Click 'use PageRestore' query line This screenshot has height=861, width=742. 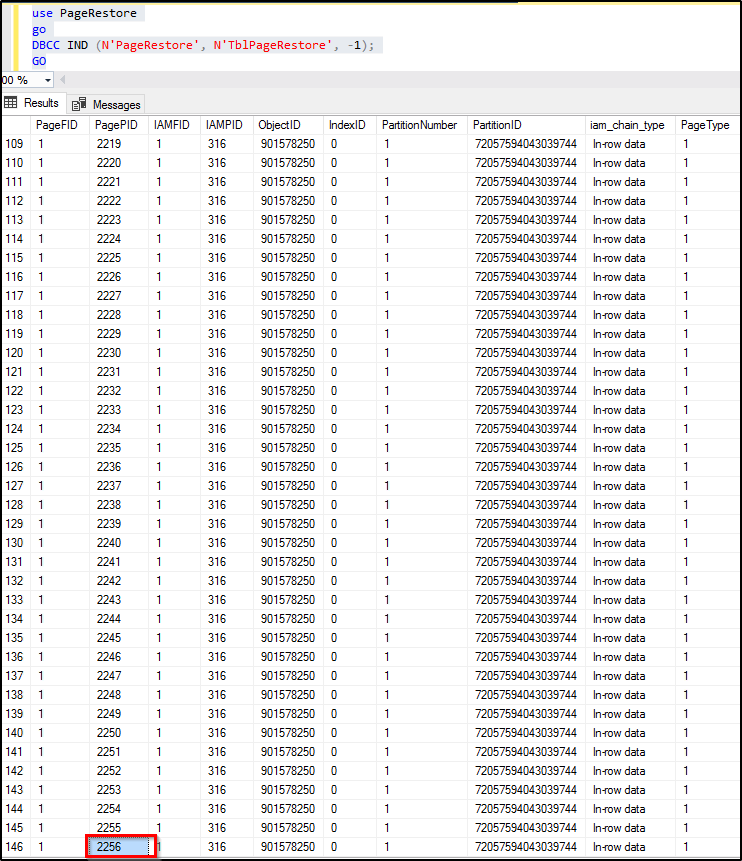point(84,13)
